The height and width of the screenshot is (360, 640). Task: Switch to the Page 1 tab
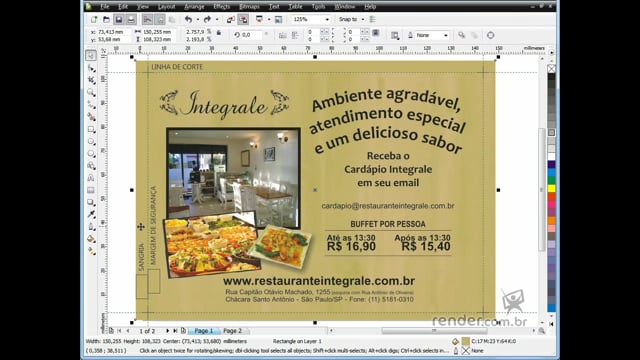point(203,331)
